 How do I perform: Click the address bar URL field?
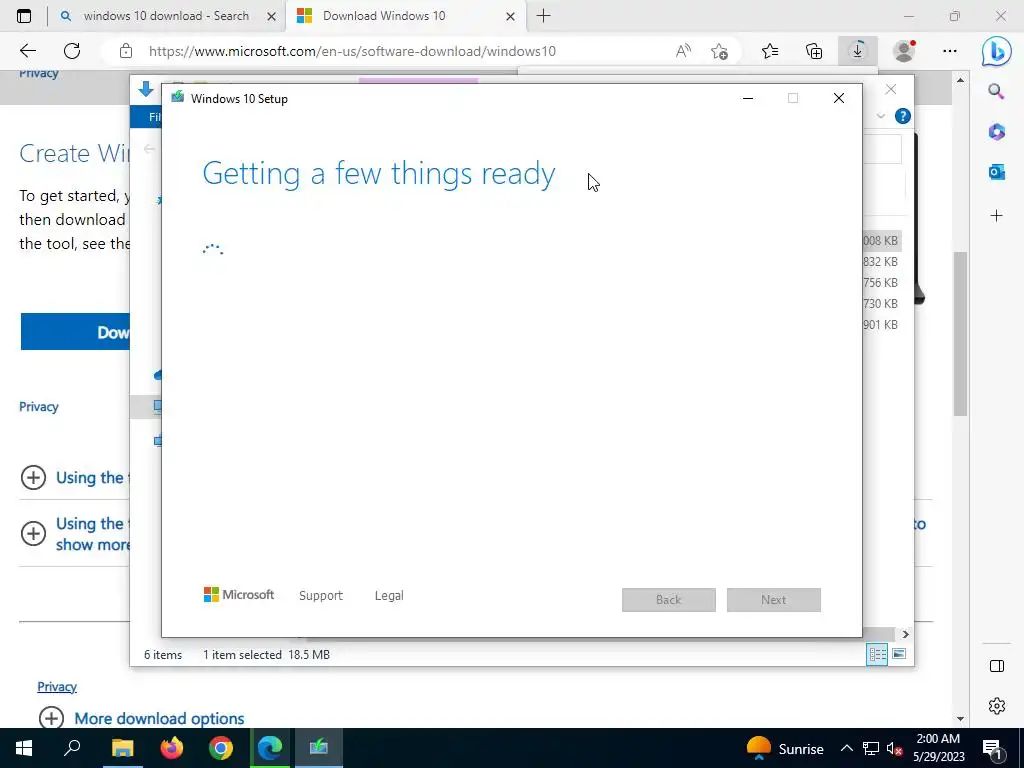coord(352,51)
